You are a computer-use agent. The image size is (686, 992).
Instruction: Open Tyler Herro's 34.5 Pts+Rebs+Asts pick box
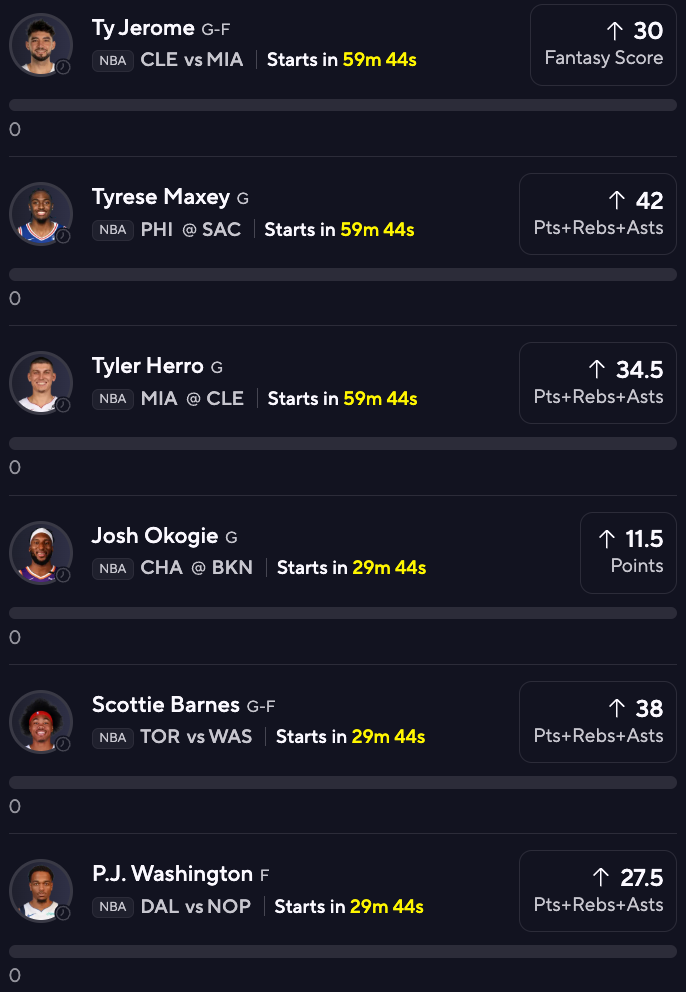point(598,383)
